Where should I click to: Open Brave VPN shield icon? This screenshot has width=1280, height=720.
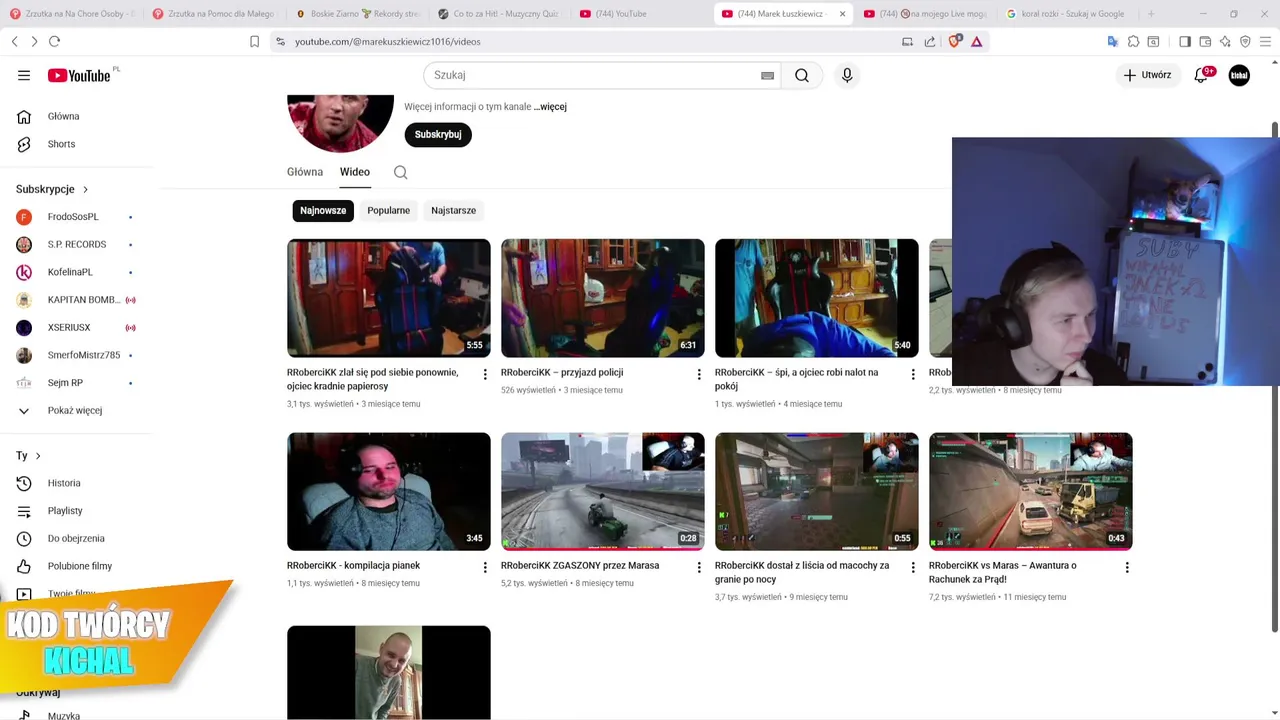(x=1245, y=41)
